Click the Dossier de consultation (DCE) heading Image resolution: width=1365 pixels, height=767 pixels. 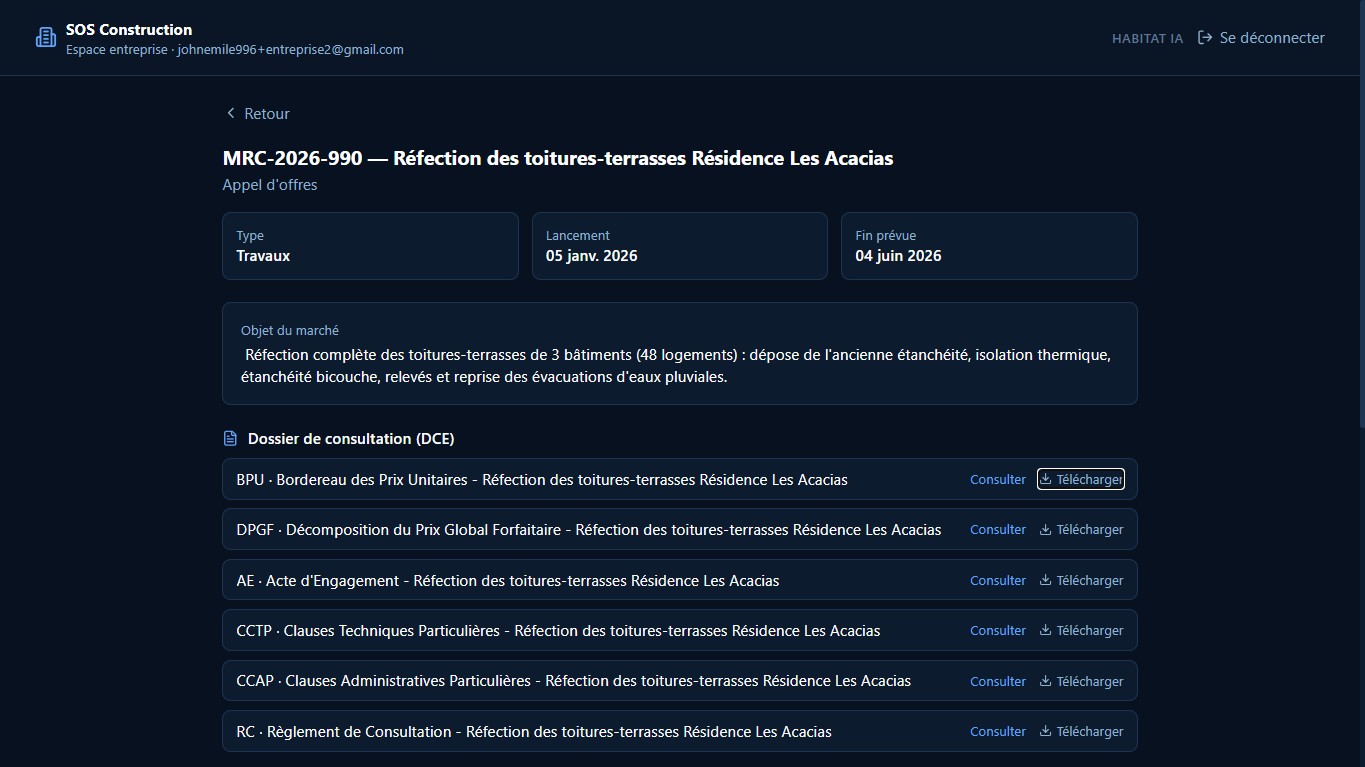351,438
